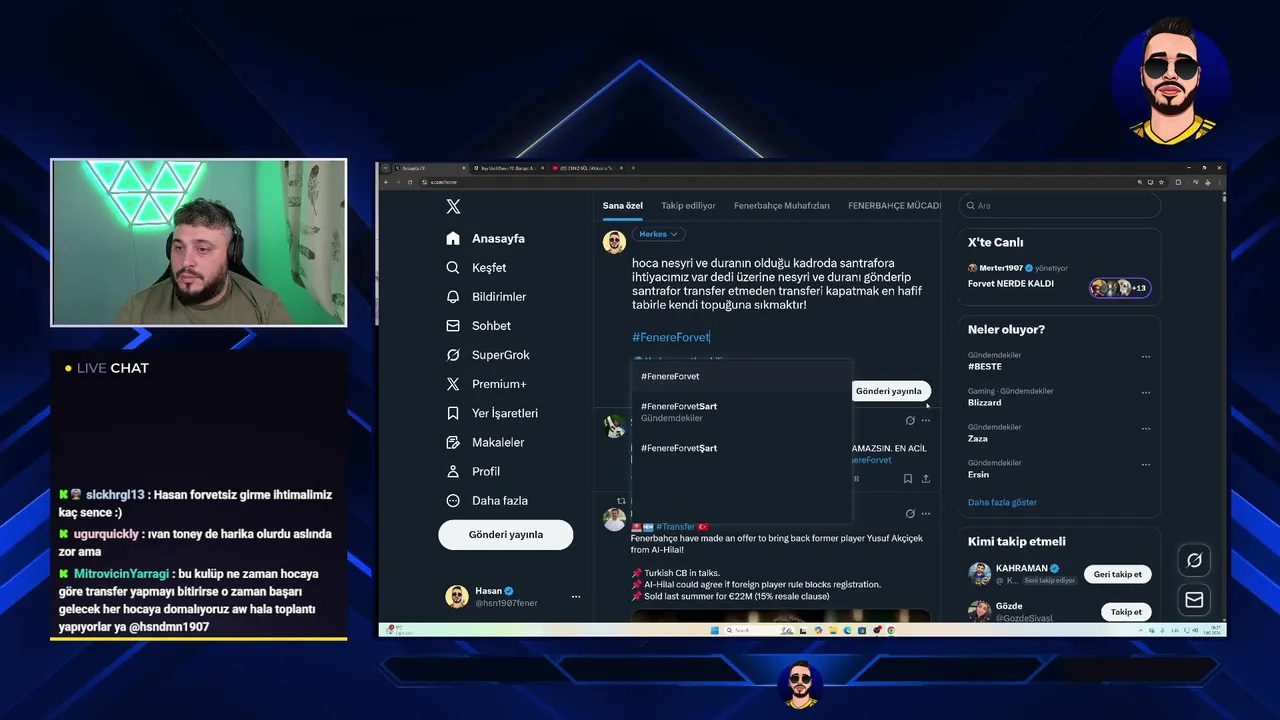The width and height of the screenshot is (1280, 720).
Task: Reload the page in the browser
Action: pyautogui.click(x=408, y=182)
